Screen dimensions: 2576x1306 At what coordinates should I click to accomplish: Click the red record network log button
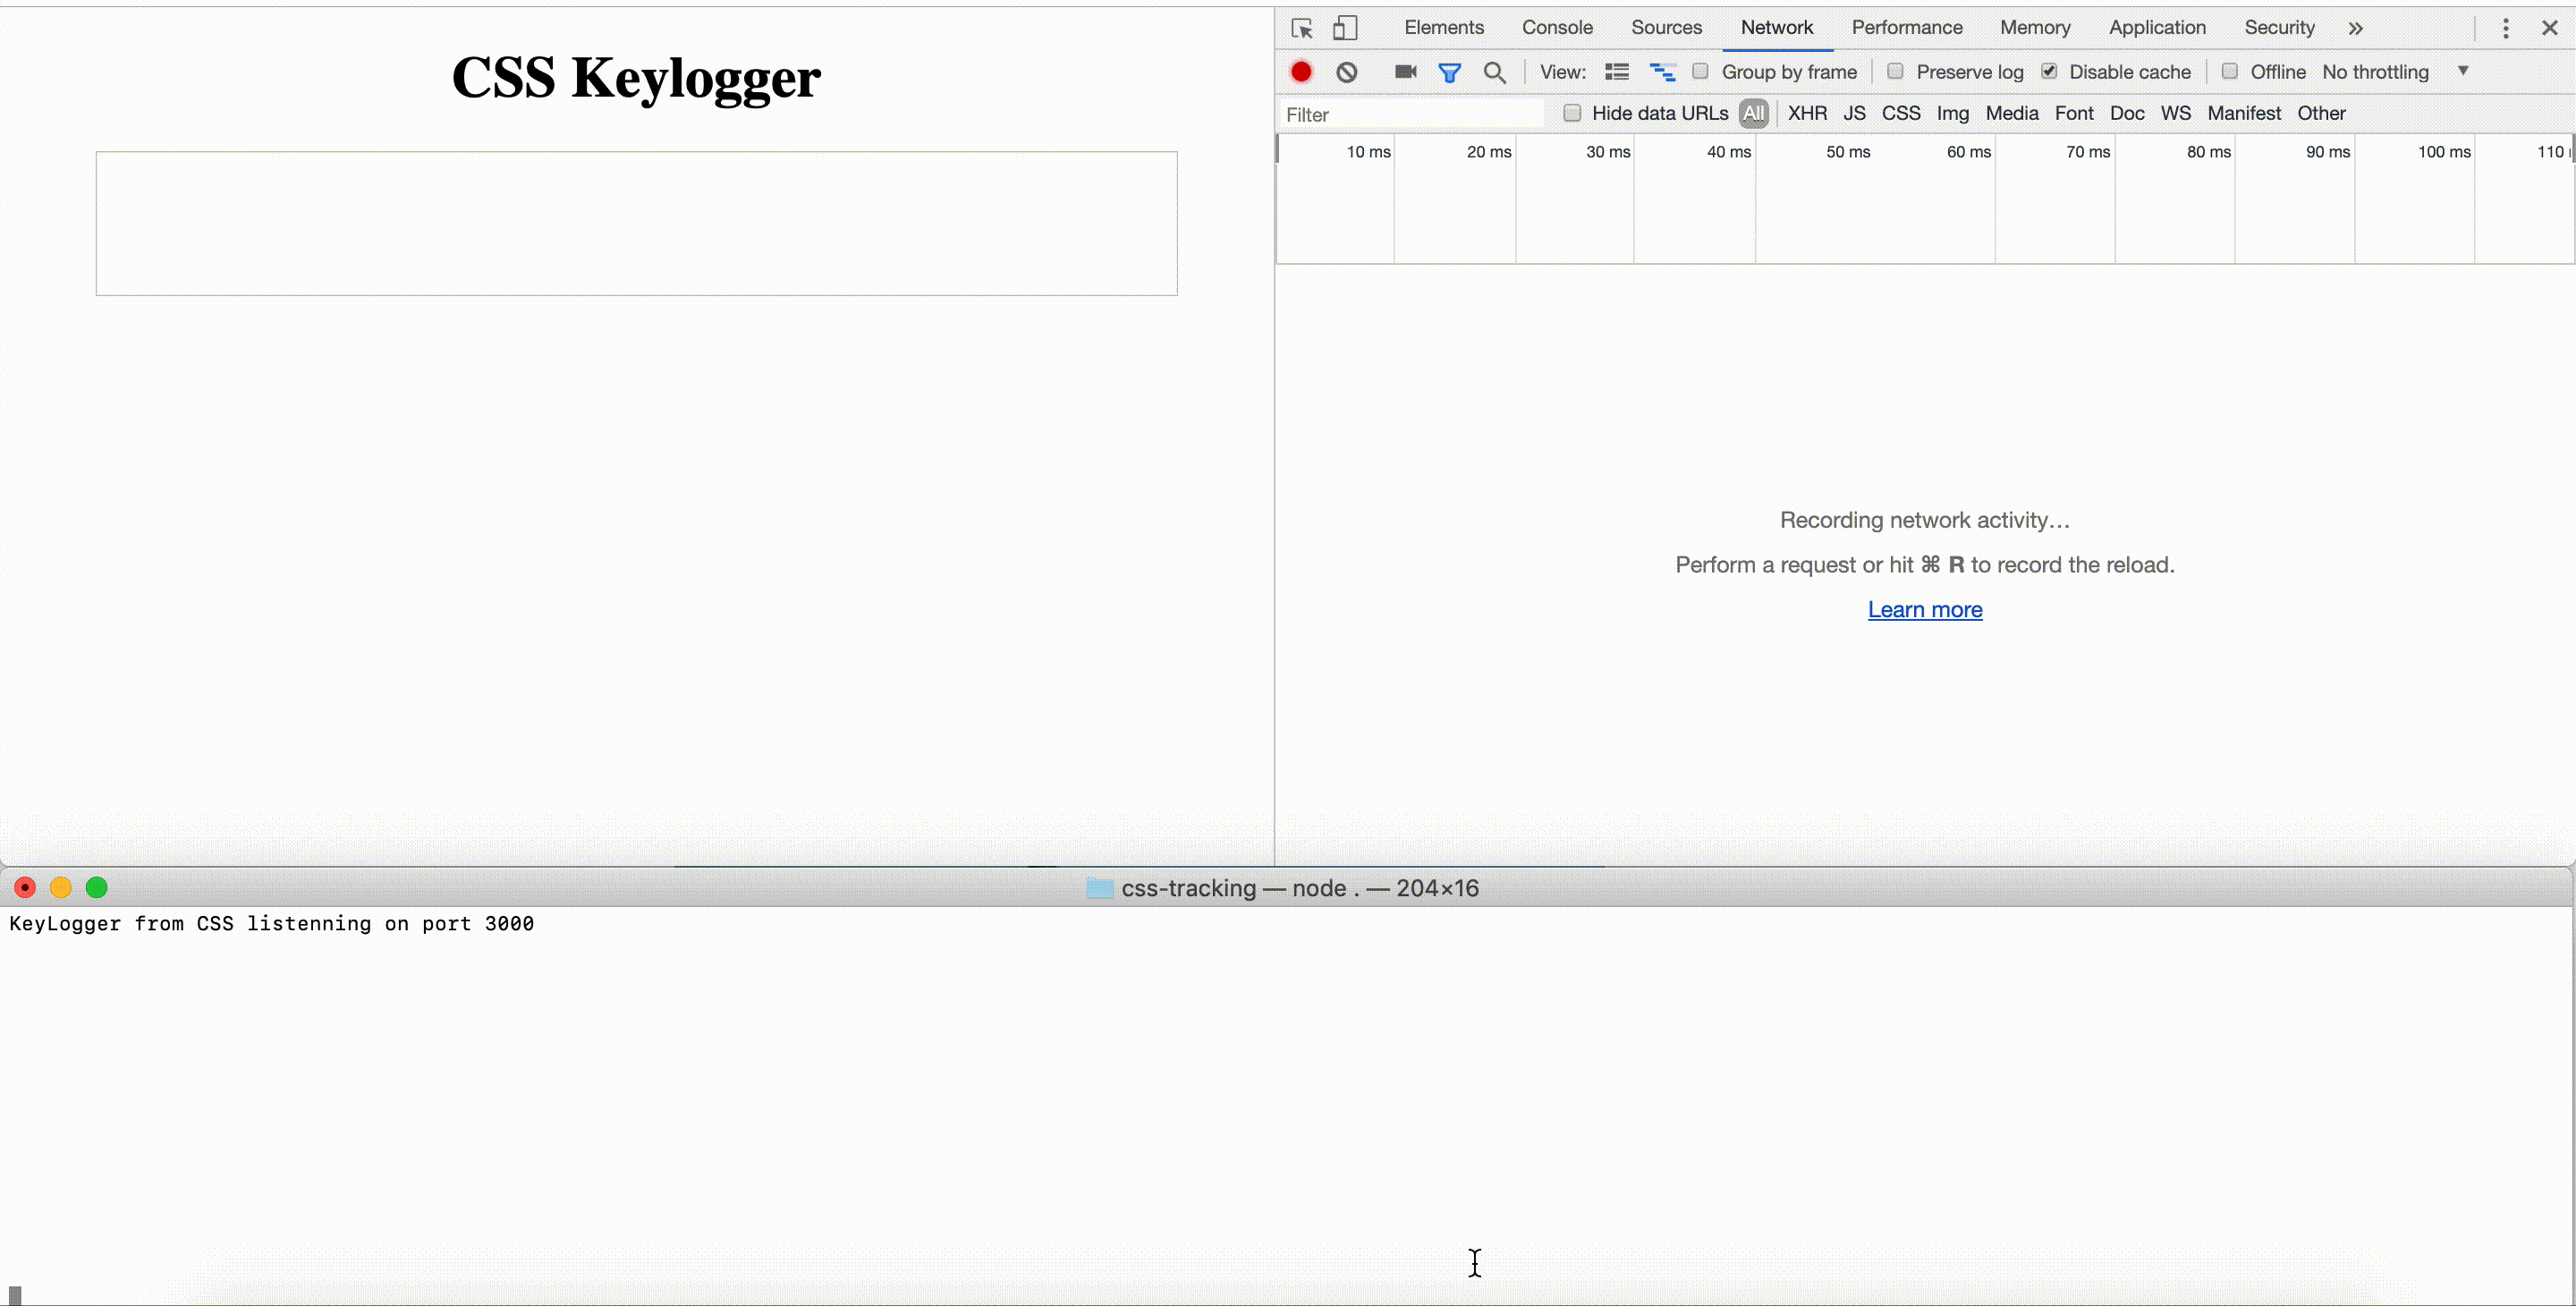click(x=1301, y=72)
